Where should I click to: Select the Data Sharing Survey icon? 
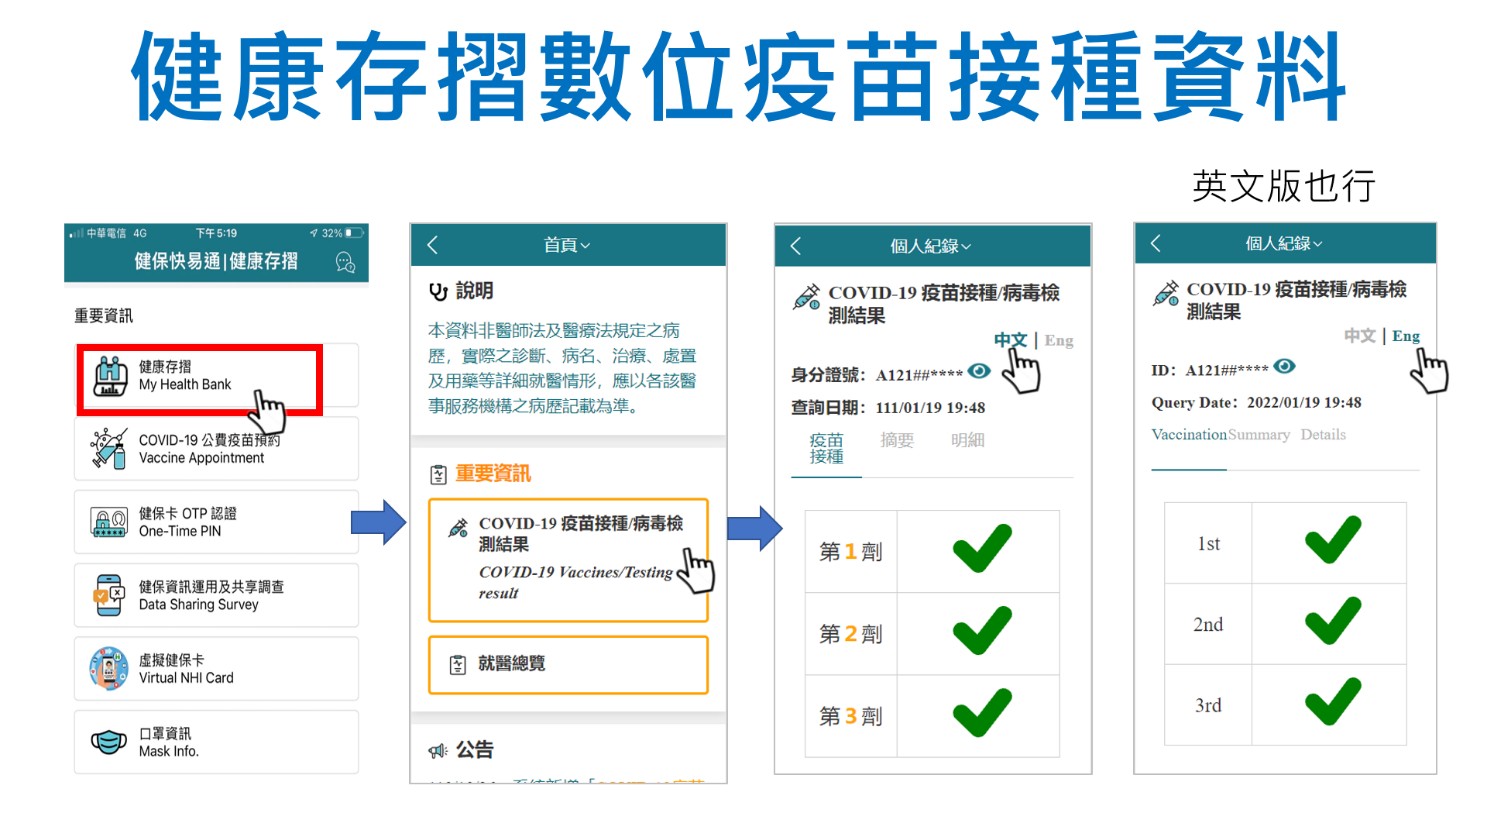(x=108, y=595)
